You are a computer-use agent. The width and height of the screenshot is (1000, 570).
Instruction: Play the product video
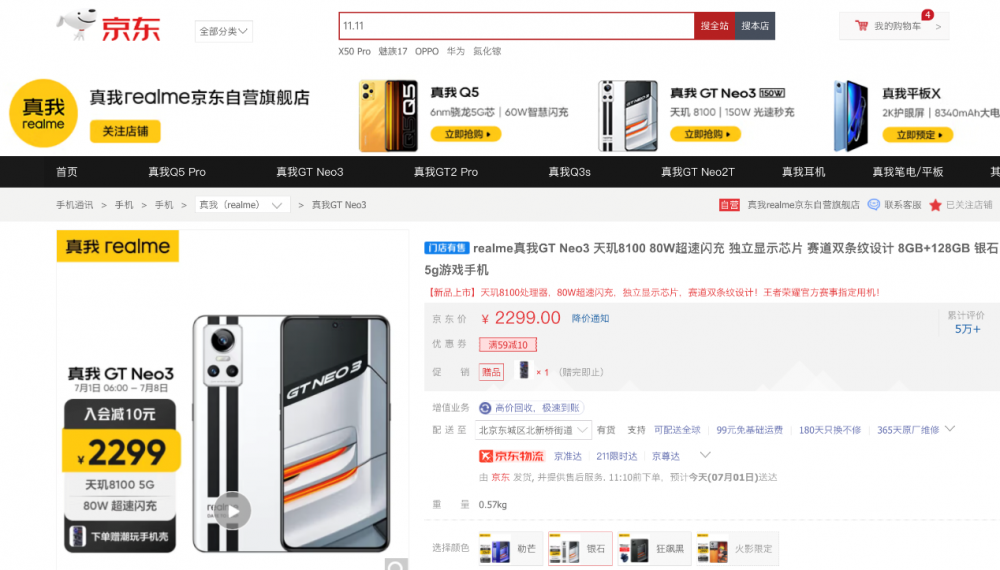pyautogui.click(x=232, y=511)
